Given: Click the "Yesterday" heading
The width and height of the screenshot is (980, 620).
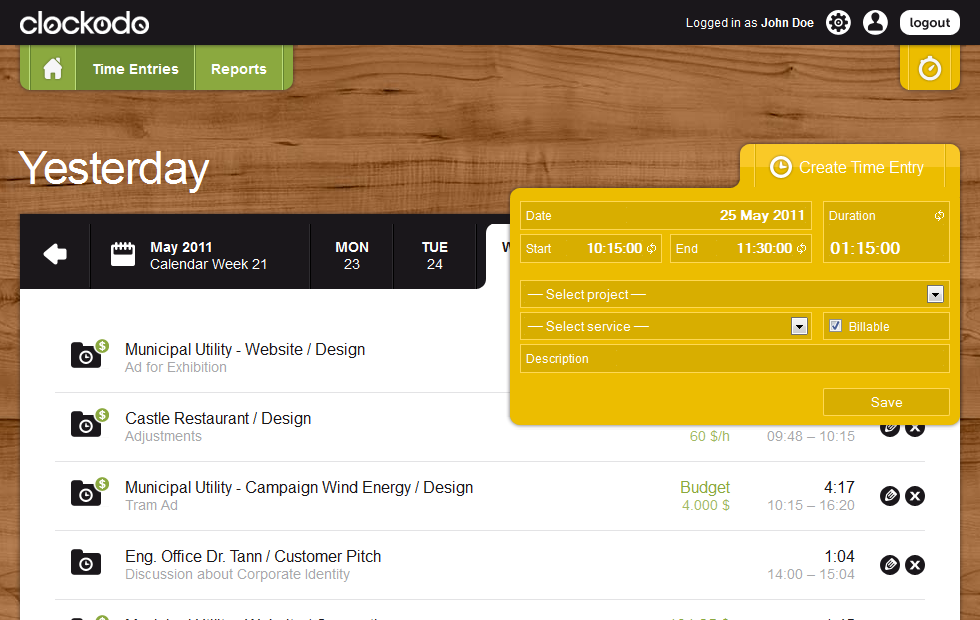Looking at the screenshot, I should pyautogui.click(x=114, y=169).
